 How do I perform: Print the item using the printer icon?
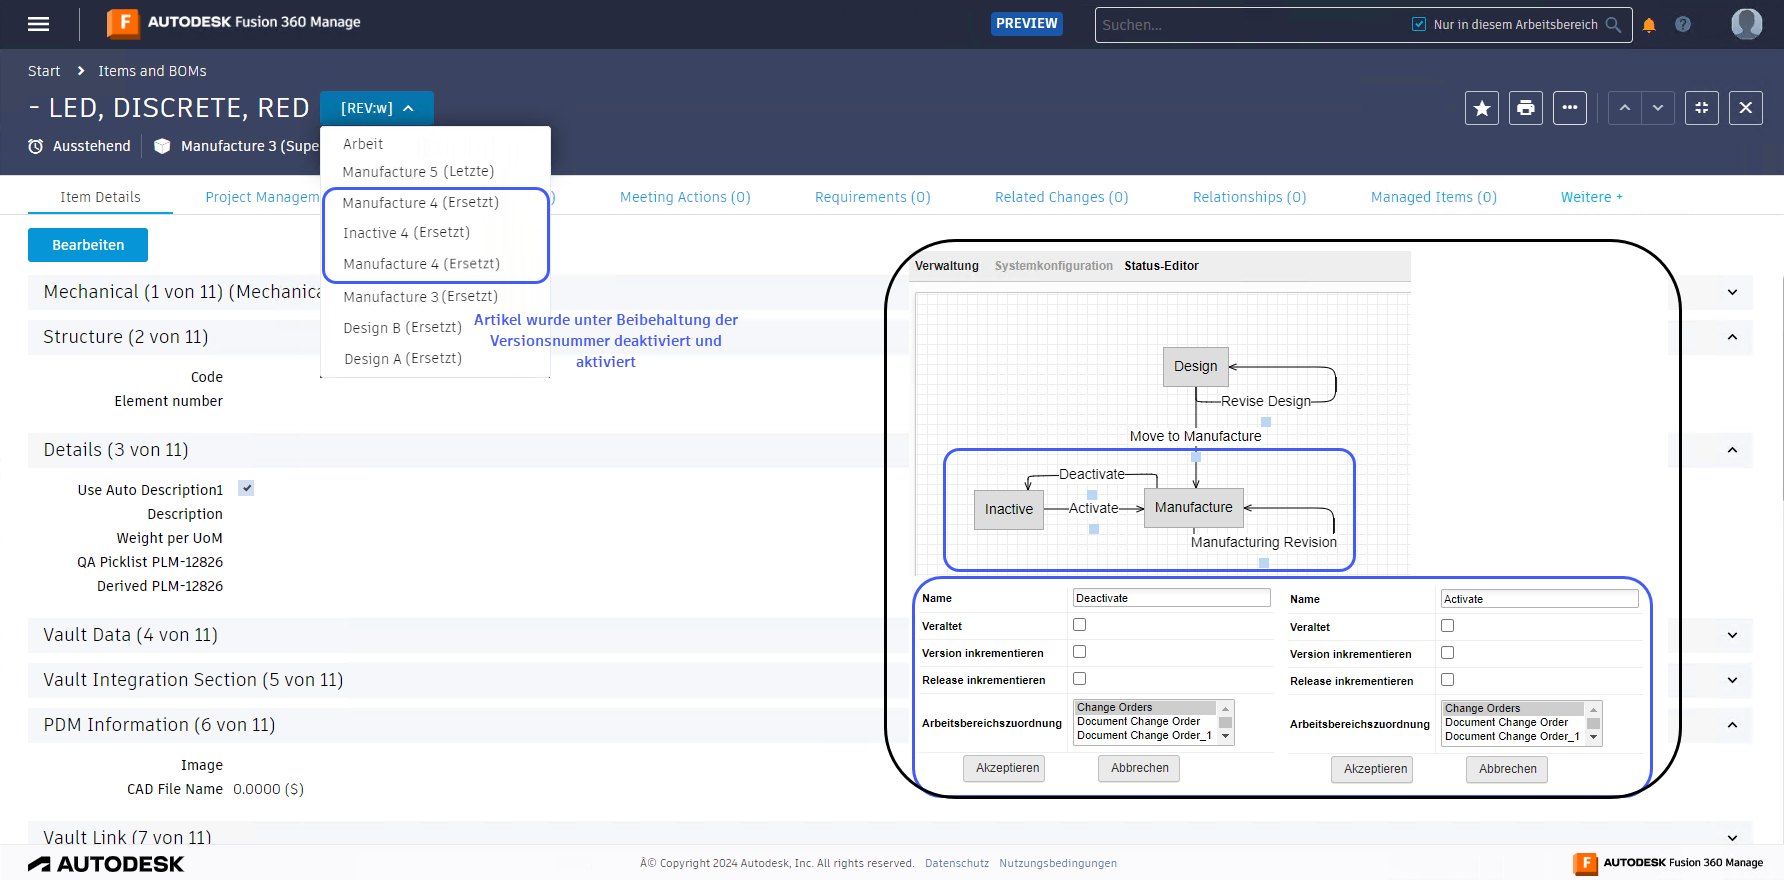(x=1526, y=108)
